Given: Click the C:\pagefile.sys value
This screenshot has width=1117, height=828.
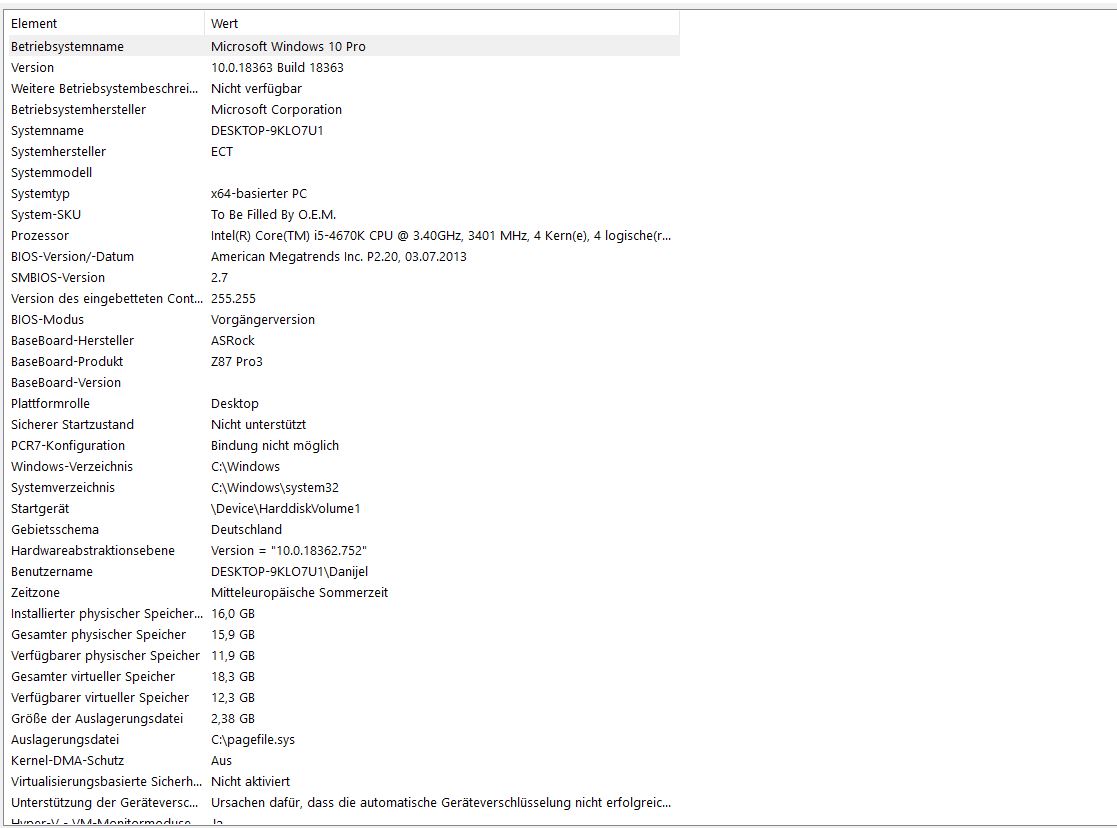Looking at the screenshot, I should 253,740.
